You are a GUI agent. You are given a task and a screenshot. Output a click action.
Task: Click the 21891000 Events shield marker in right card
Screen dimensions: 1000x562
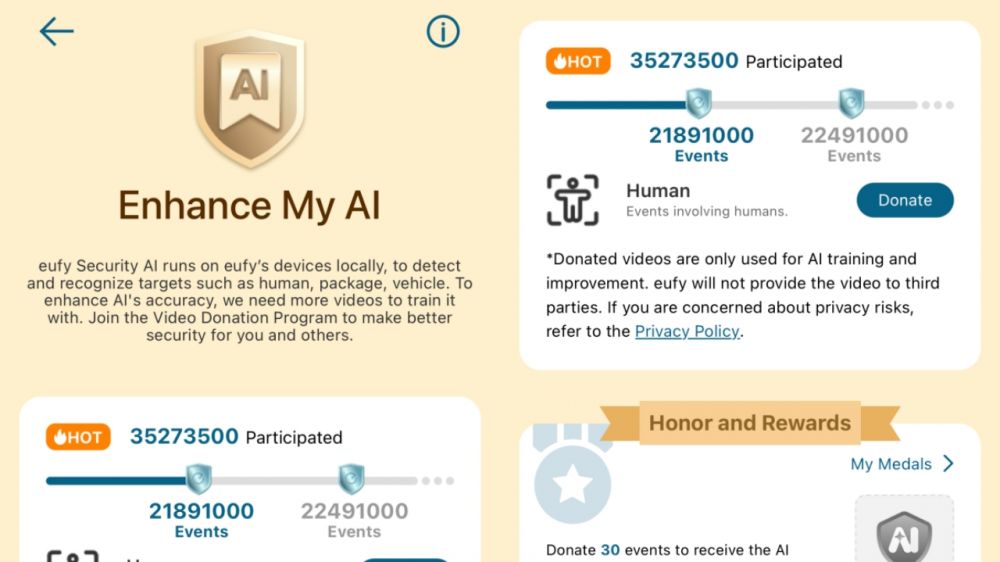(698, 103)
